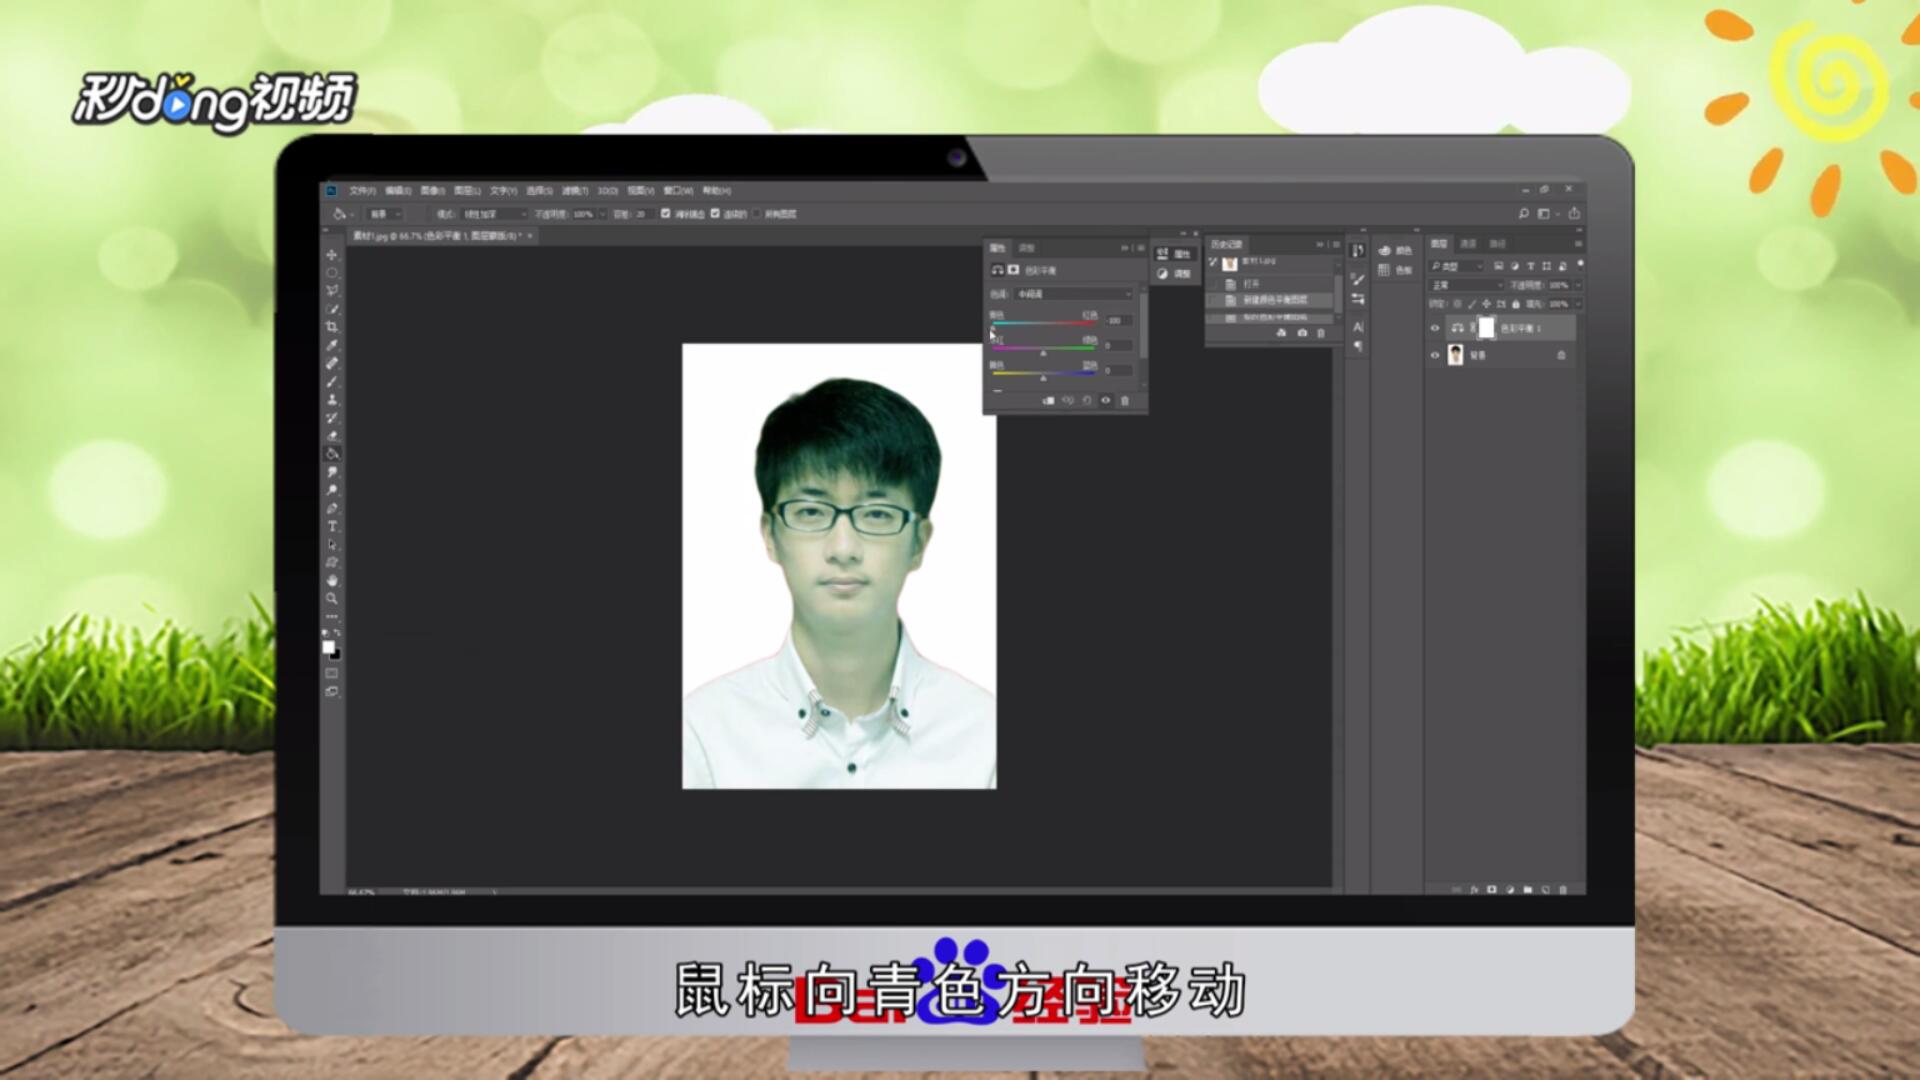
Task: Delete adjustment via Properties trash icon
Action: [1124, 401]
